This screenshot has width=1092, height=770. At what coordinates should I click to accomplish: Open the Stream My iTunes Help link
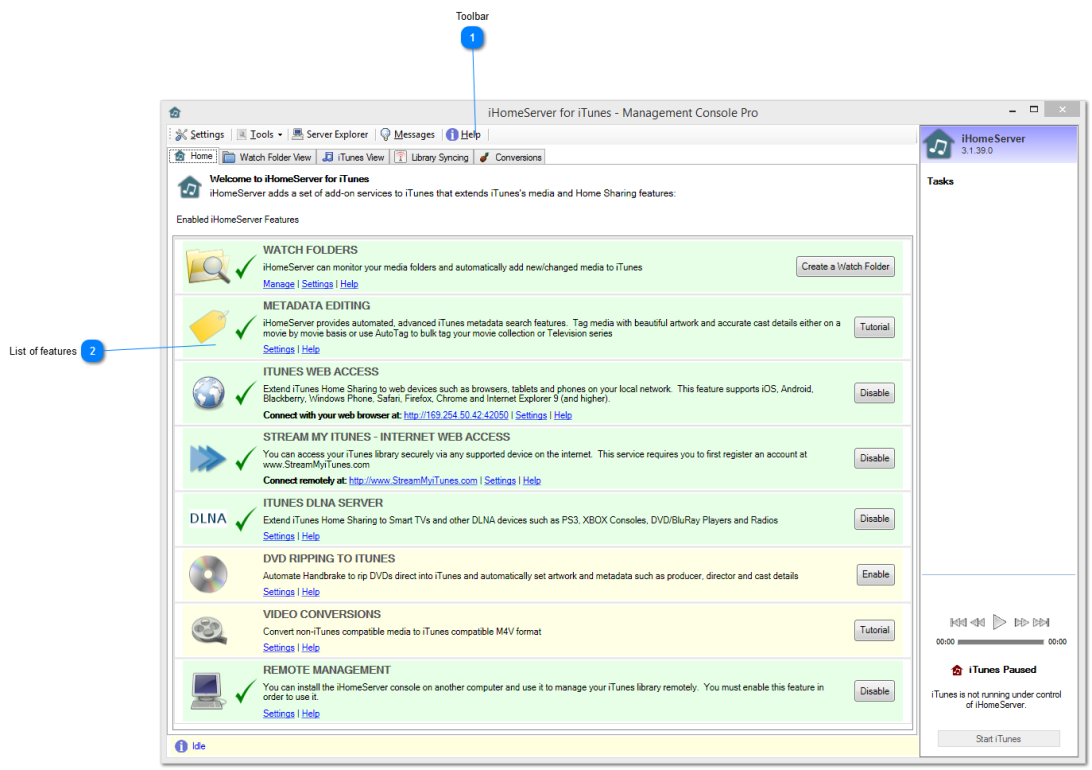coord(532,480)
